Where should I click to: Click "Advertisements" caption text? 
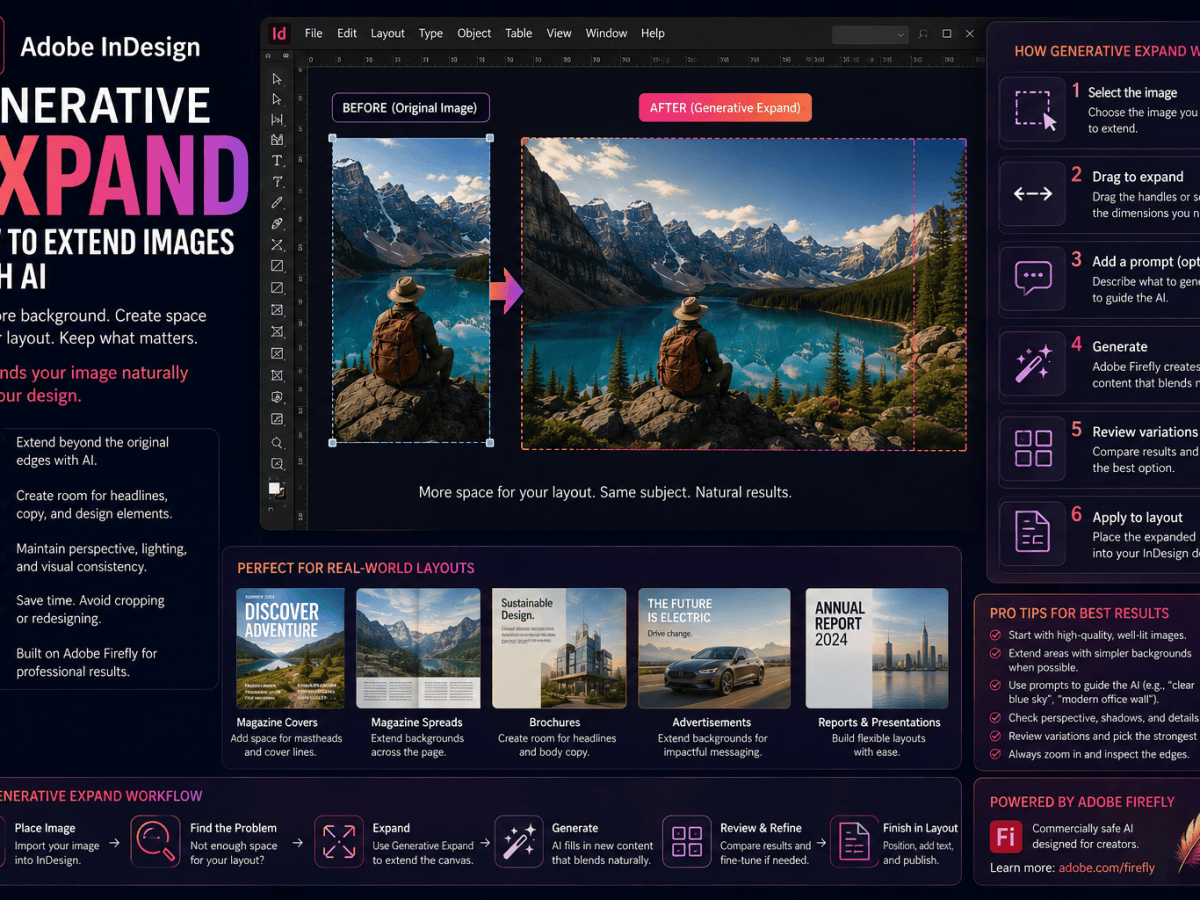coord(712,722)
